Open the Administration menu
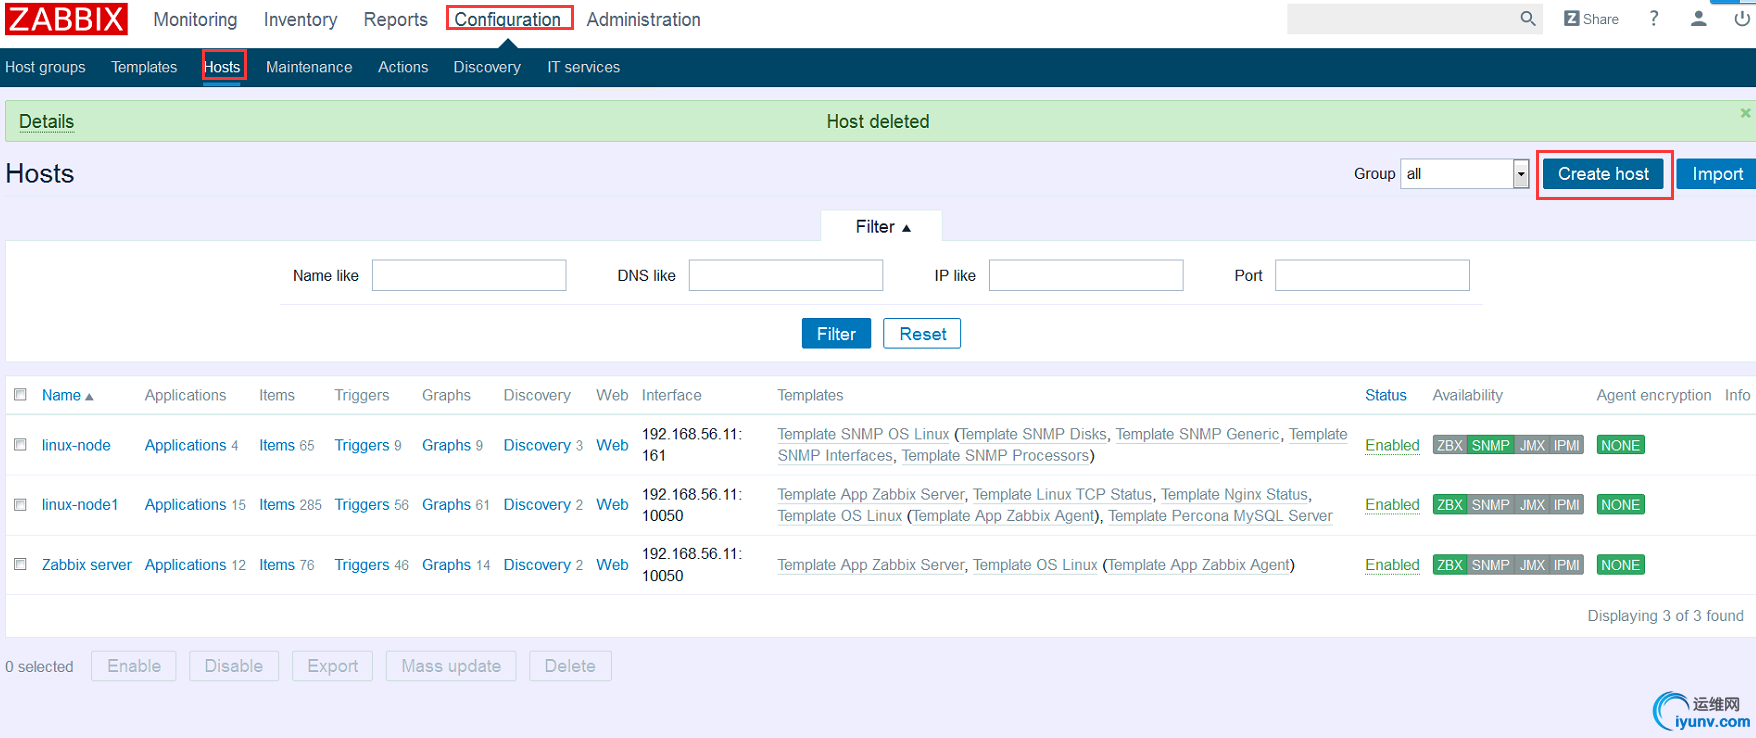This screenshot has height=738, width=1756. click(643, 19)
